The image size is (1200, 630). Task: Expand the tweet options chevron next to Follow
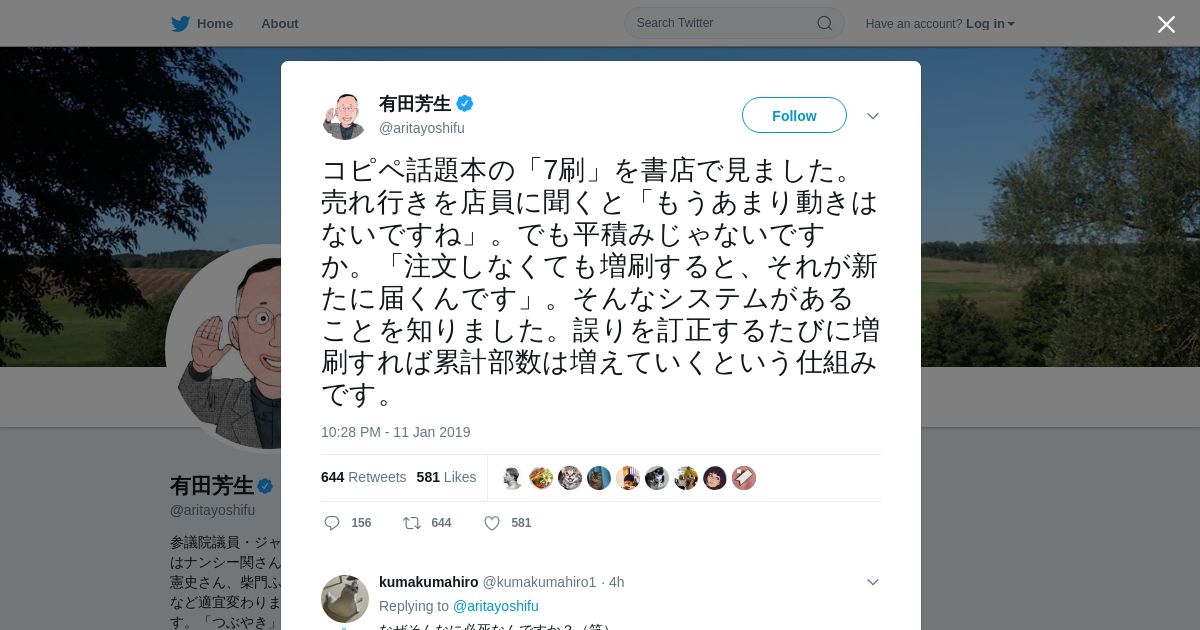click(x=873, y=116)
